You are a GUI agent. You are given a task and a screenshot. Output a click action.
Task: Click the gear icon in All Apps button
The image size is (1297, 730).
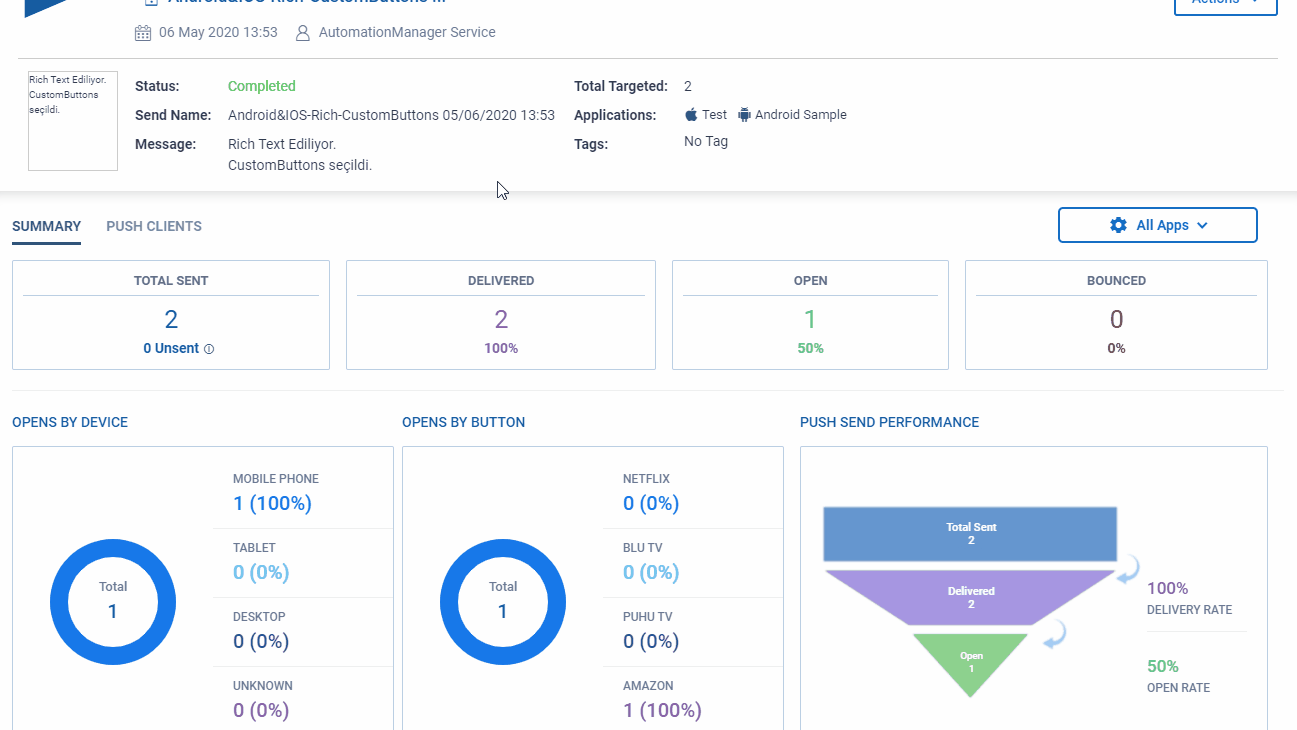pos(1119,225)
